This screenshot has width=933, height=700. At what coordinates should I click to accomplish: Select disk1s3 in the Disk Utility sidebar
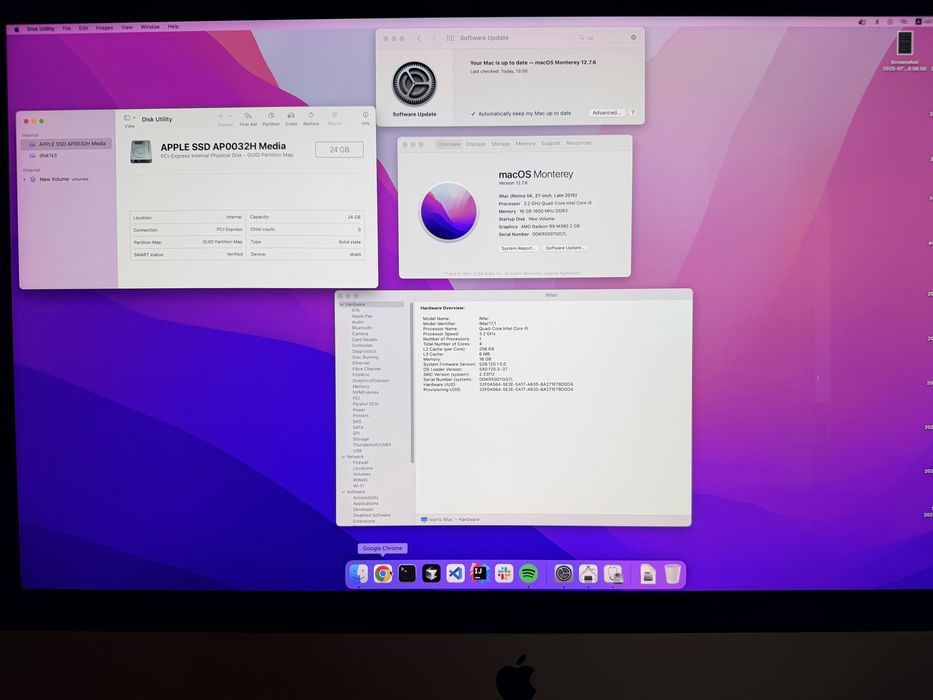point(48,155)
